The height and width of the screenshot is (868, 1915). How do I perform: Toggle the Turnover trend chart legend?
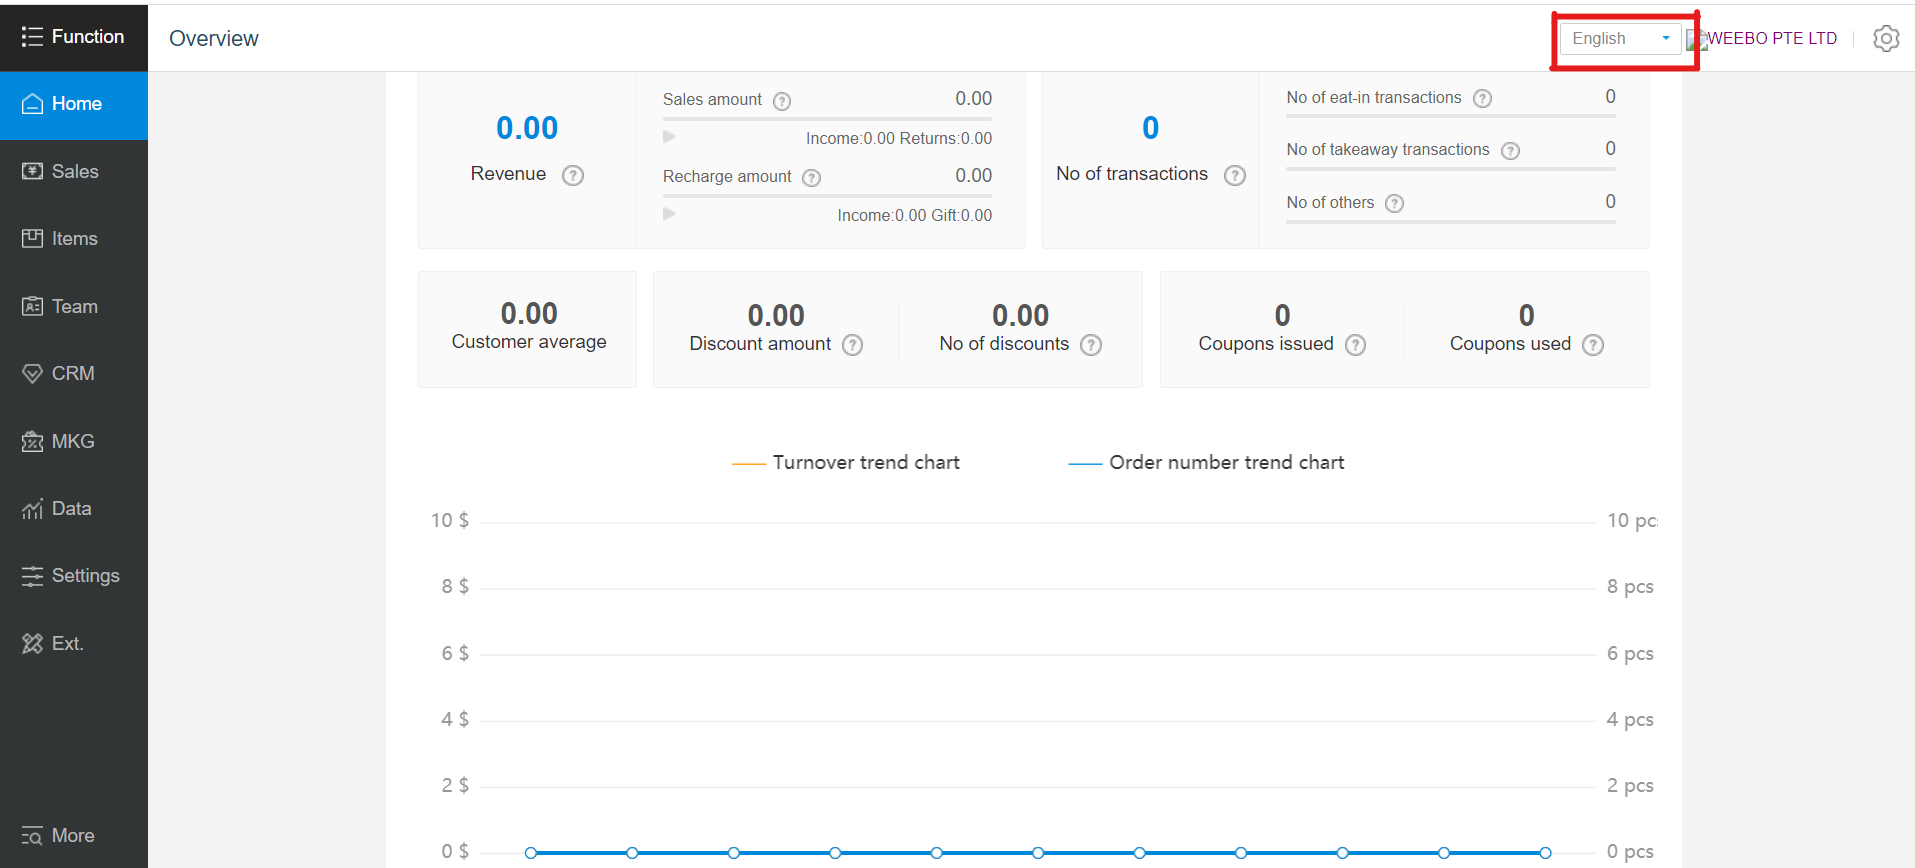click(846, 463)
